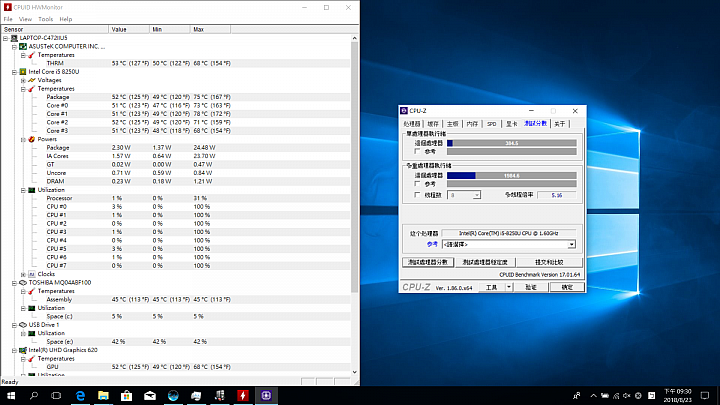Switch to HWMonitor red lightning taskbar icon
The width and height of the screenshot is (720, 405).
(x=243, y=395)
